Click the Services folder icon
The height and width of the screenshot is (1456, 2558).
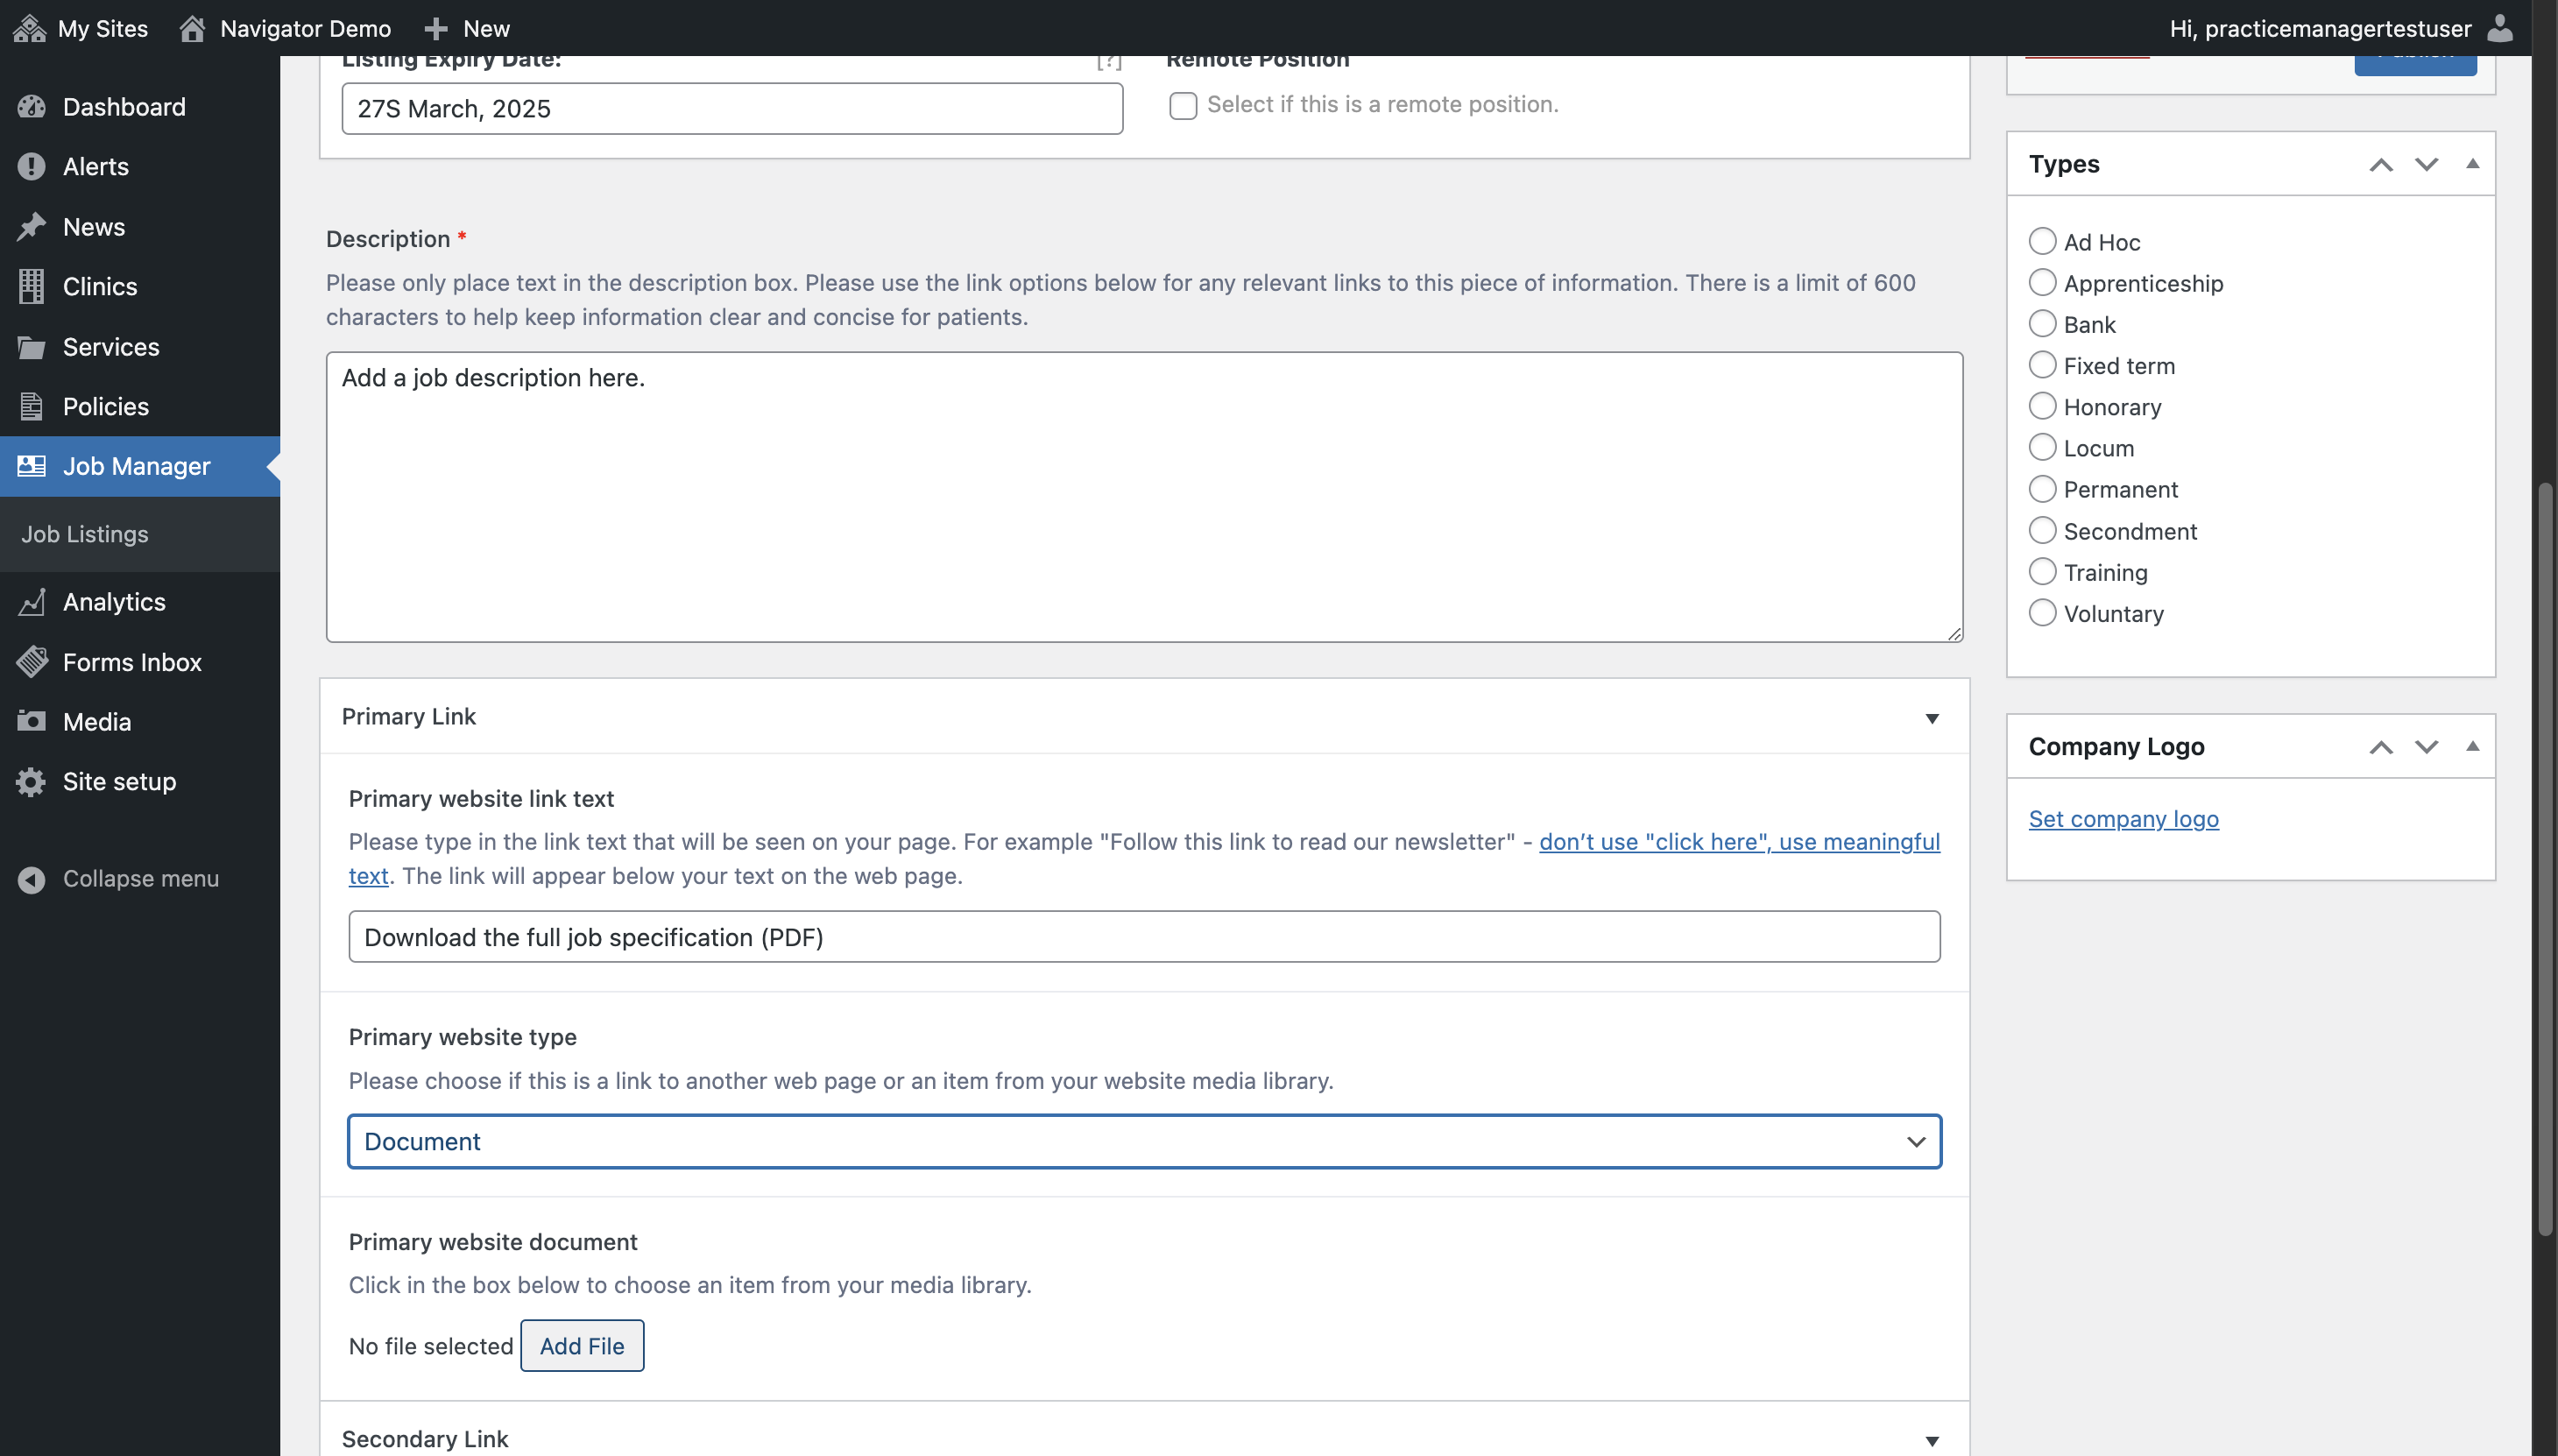coord(32,347)
